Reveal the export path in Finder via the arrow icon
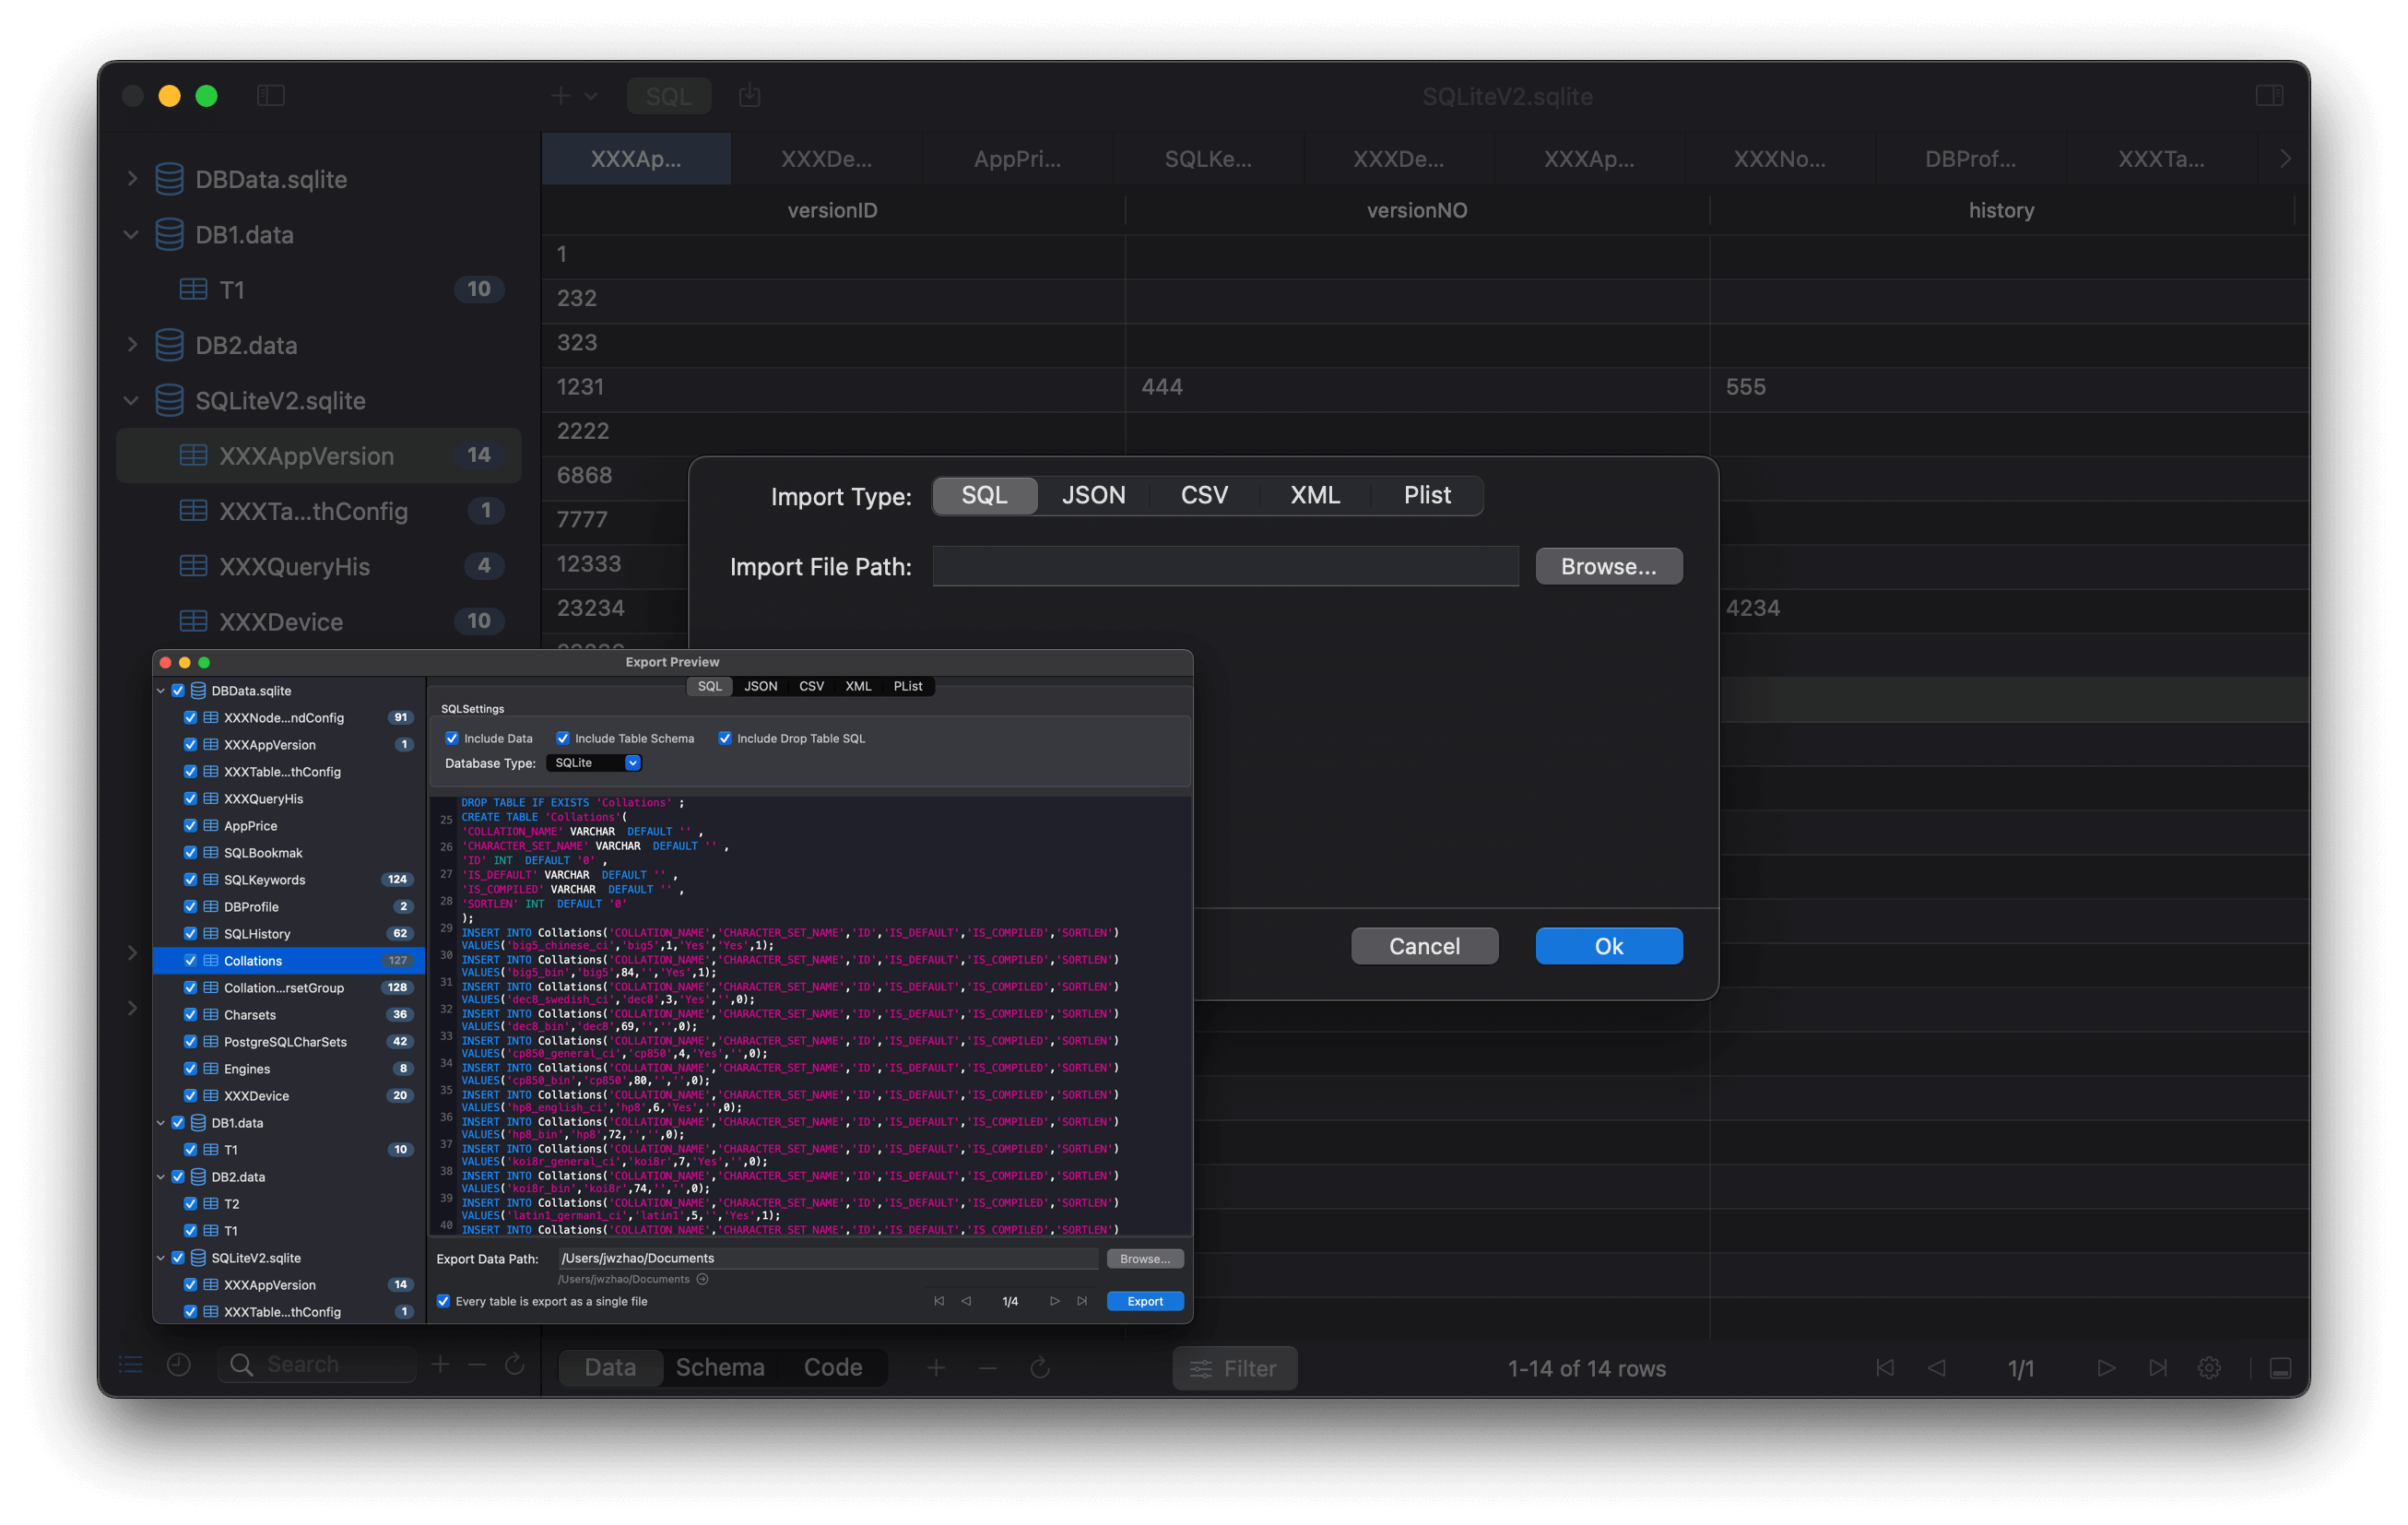 coord(703,1279)
